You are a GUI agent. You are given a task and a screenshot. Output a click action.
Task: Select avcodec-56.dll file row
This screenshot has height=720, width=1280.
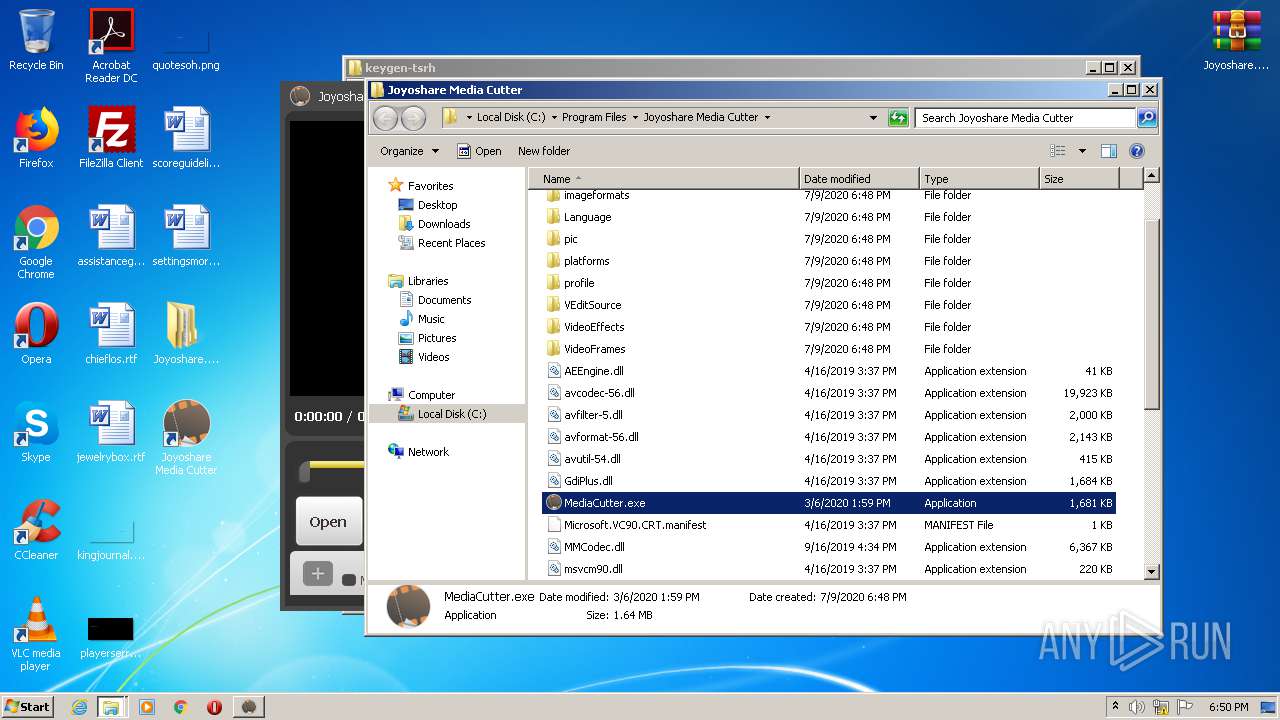click(x=829, y=393)
